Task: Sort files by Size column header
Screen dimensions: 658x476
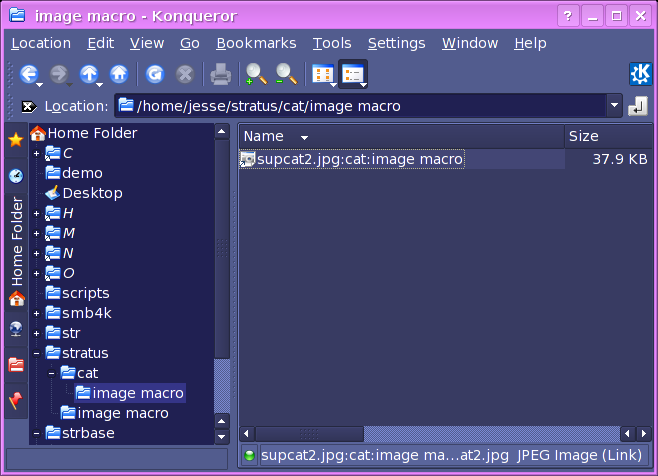Action: click(x=608, y=136)
